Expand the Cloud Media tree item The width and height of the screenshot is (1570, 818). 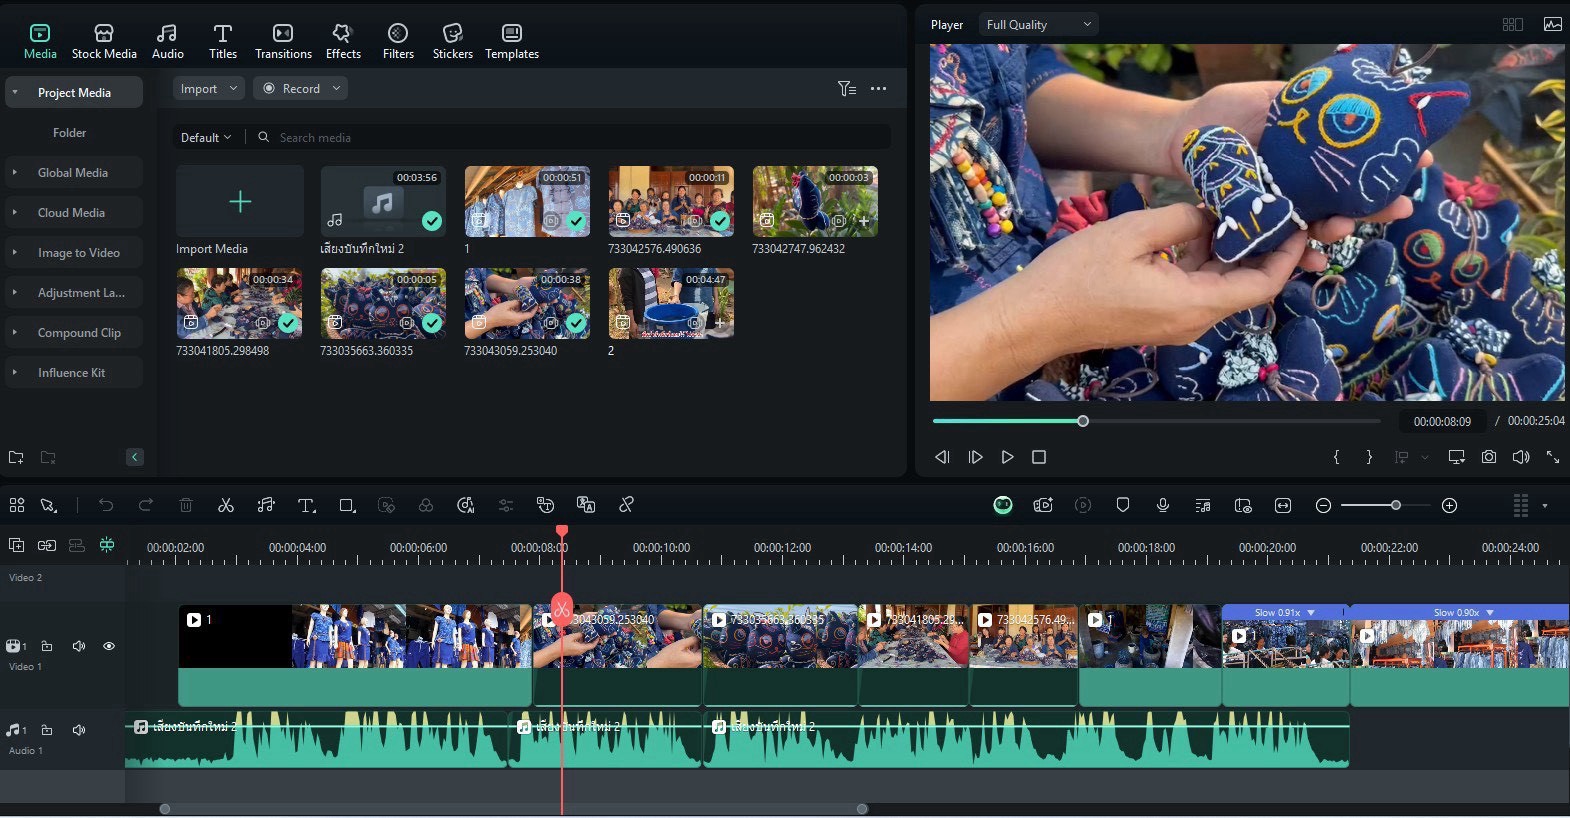coord(14,212)
